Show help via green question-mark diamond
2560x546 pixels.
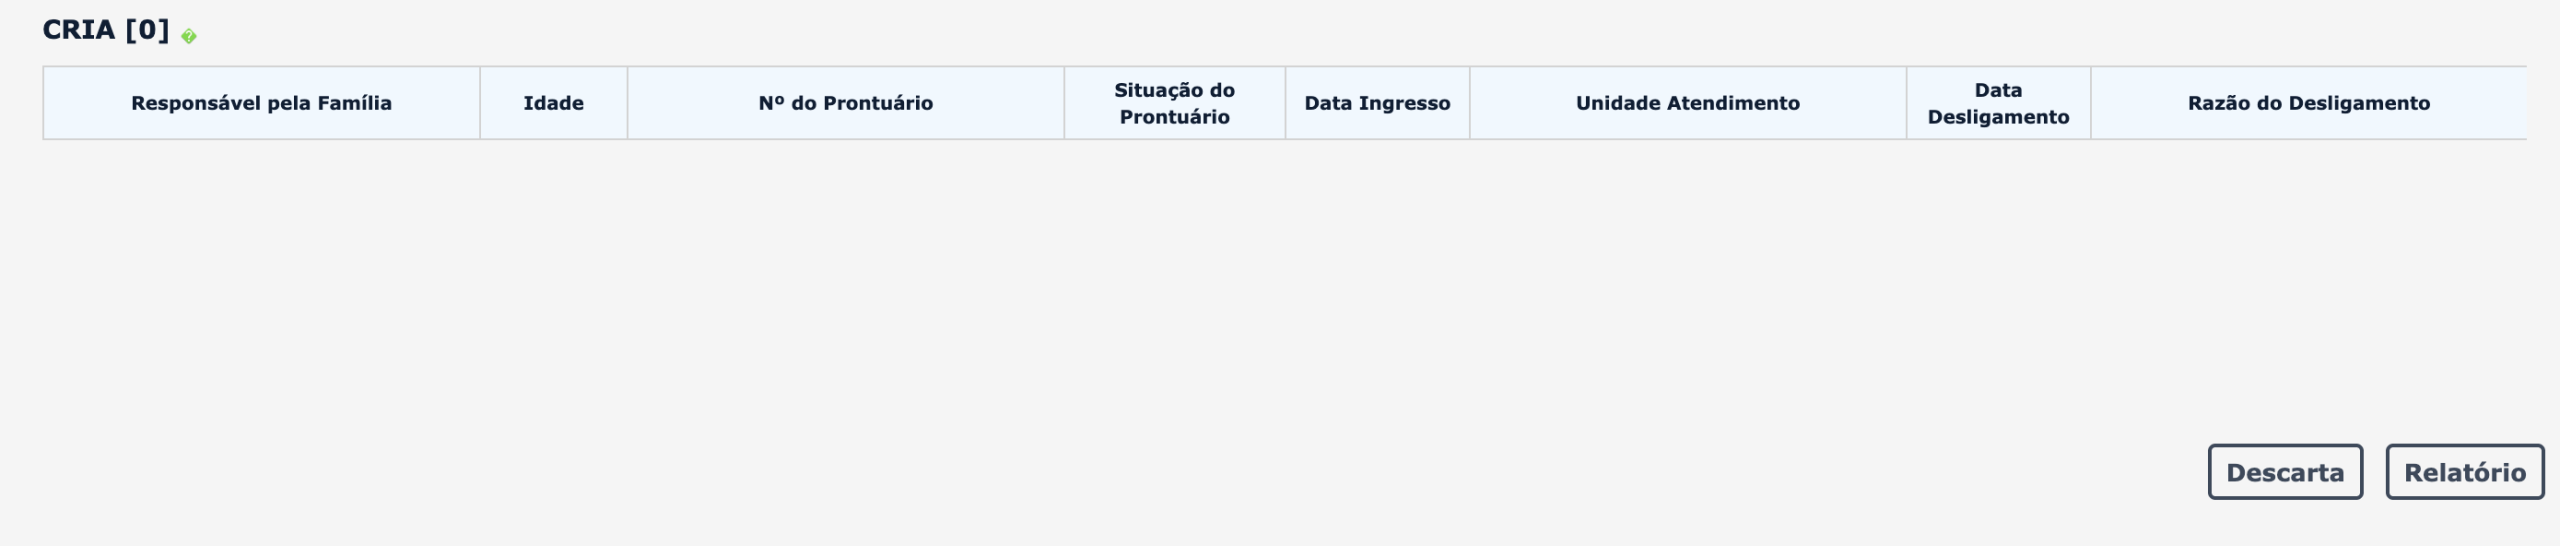tap(188, 36)
